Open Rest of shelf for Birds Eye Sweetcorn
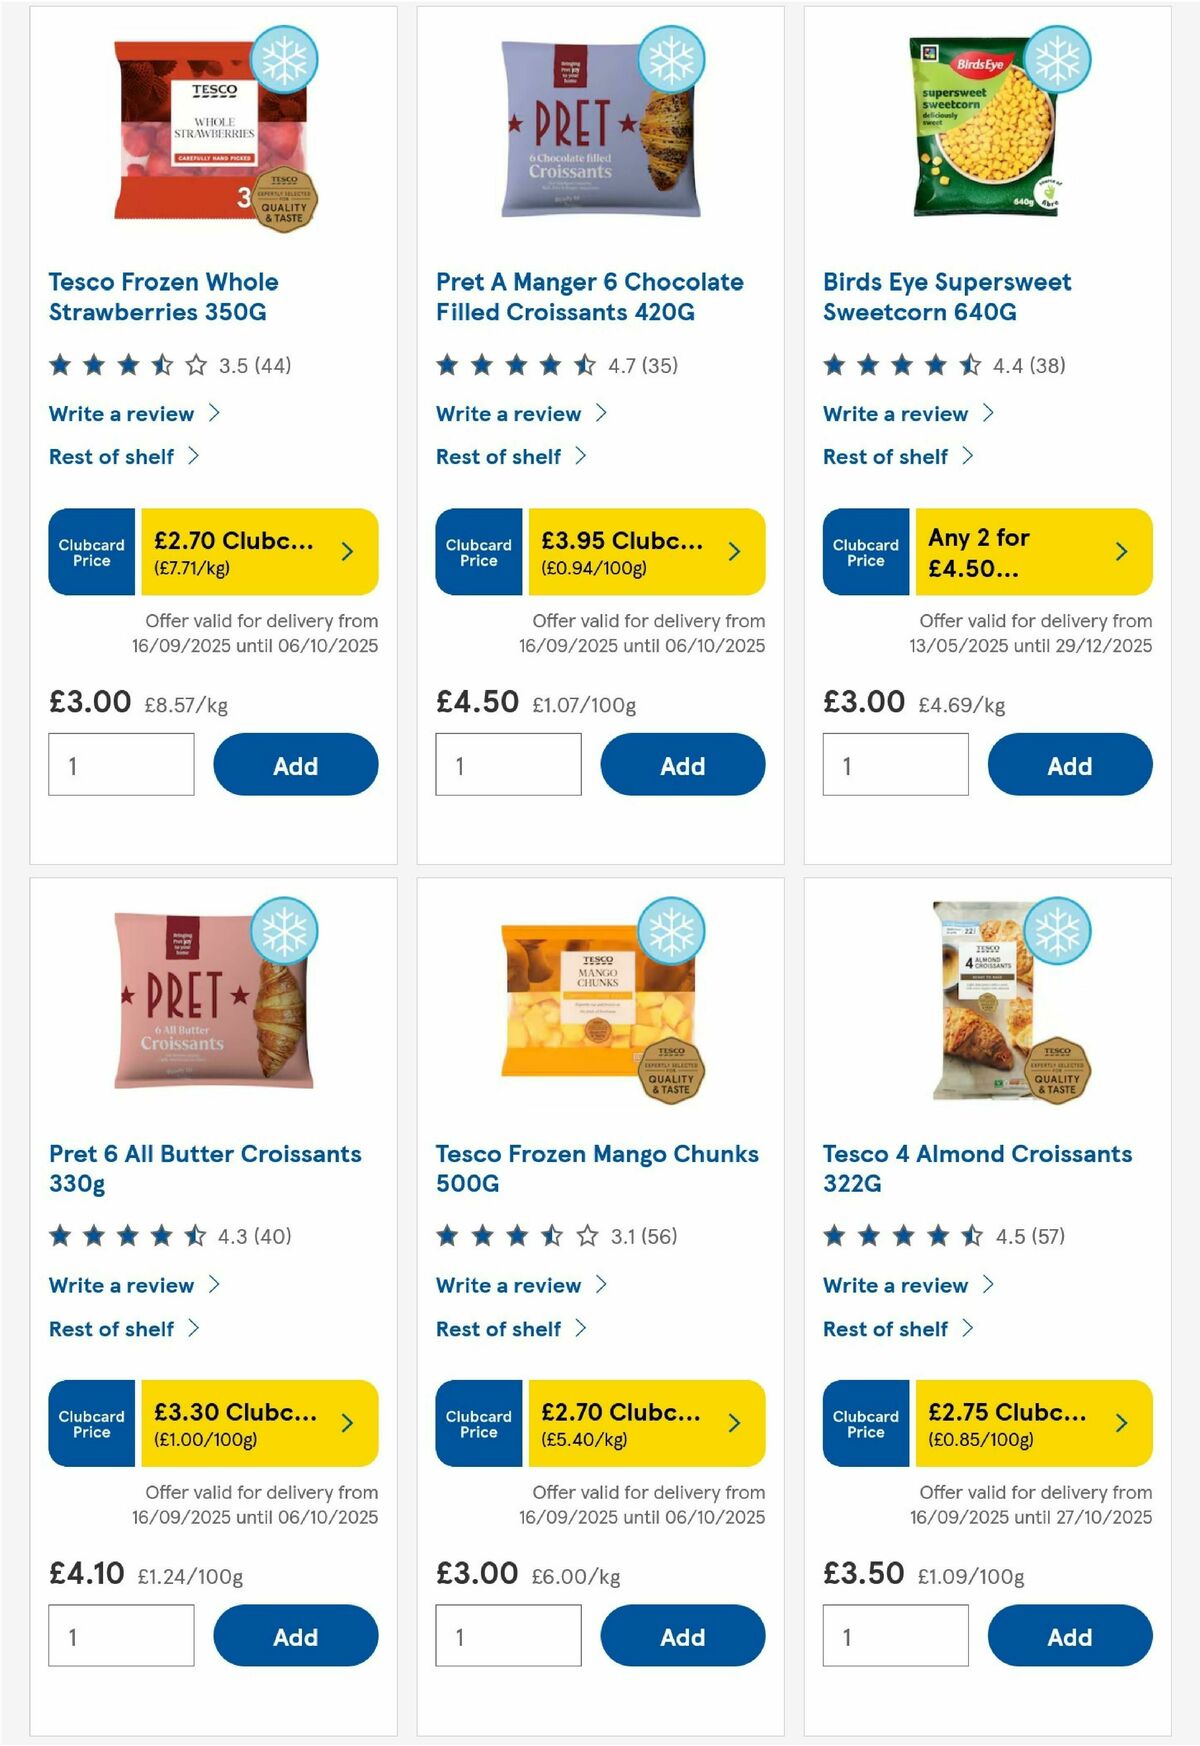 [885, 456]
